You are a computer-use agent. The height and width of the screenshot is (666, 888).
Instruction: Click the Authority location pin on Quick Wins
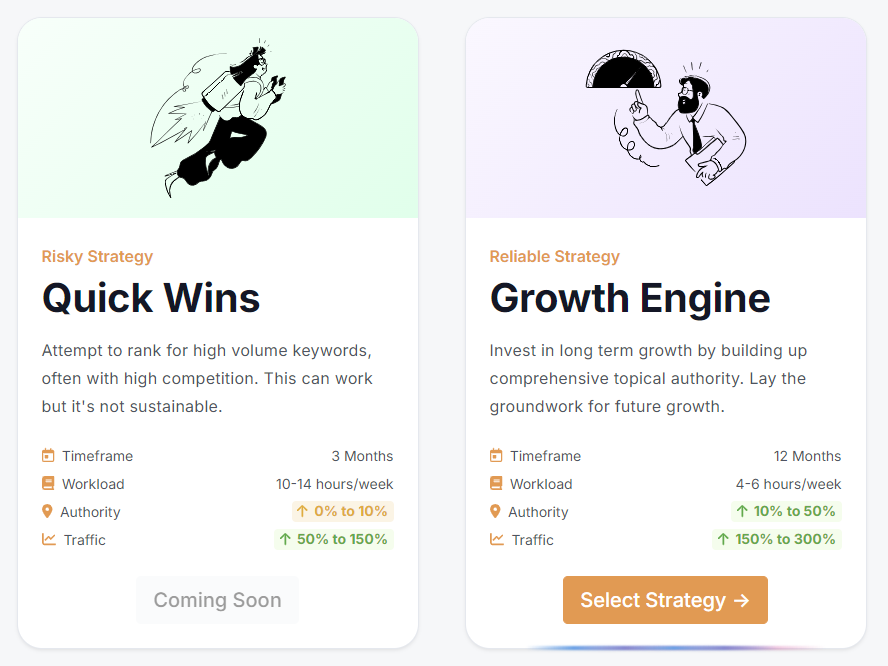[x=47, y=511]
